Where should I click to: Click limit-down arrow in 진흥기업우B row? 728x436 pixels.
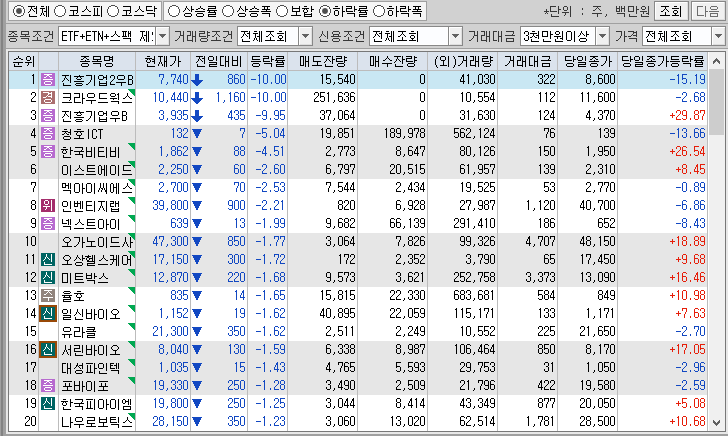click(197, 116)
